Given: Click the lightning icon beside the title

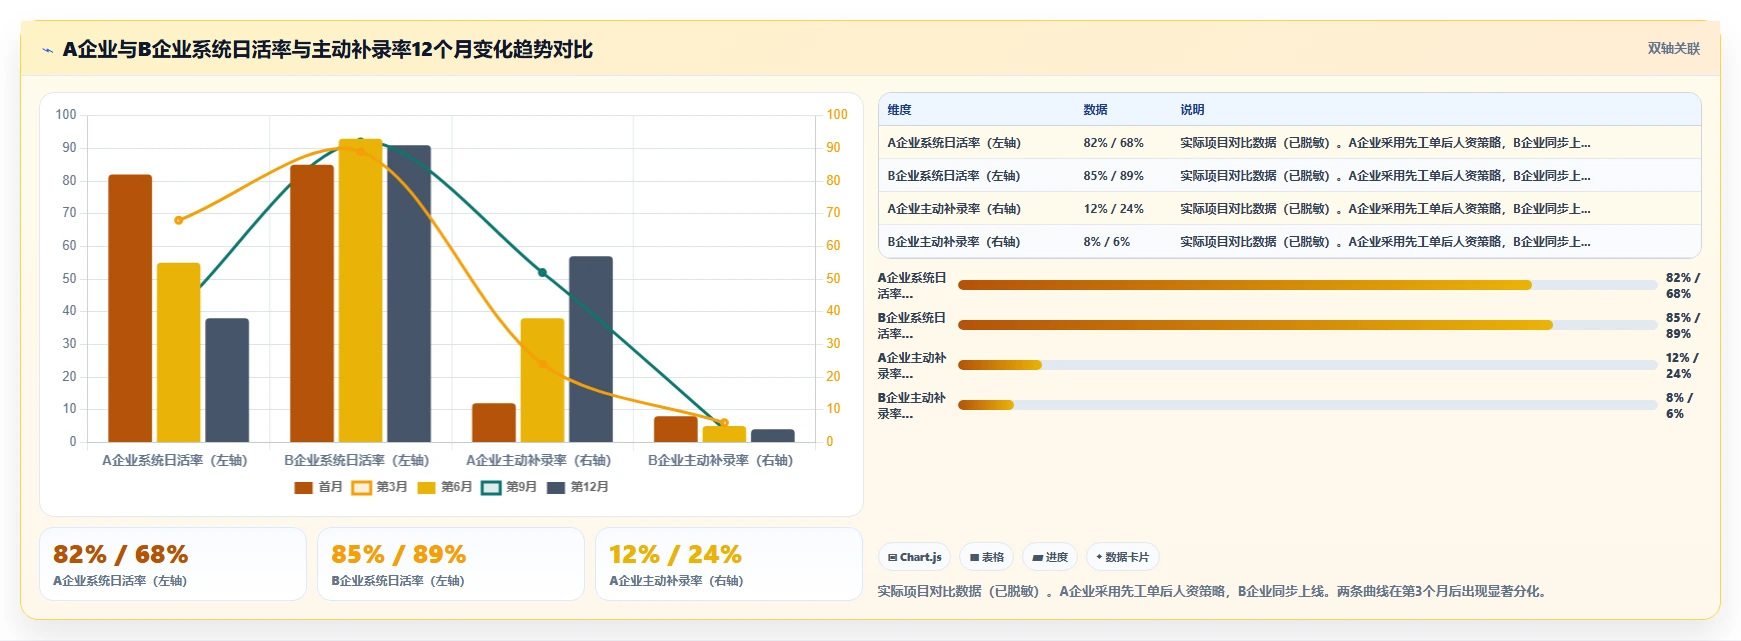Looking at the screenshot, I should pos(47,50).
